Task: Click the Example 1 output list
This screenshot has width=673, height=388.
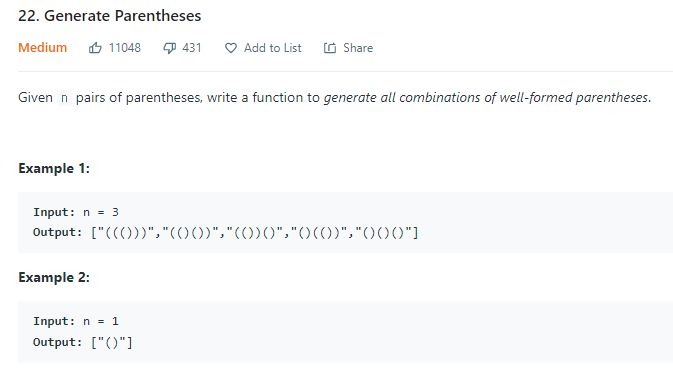Action: pos(255,233)
